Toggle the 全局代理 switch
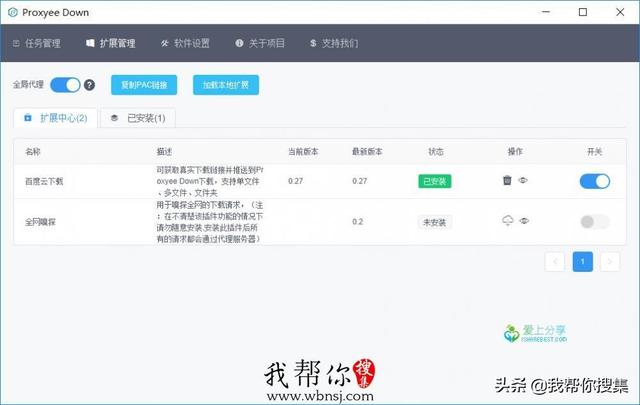 (65, 85)
